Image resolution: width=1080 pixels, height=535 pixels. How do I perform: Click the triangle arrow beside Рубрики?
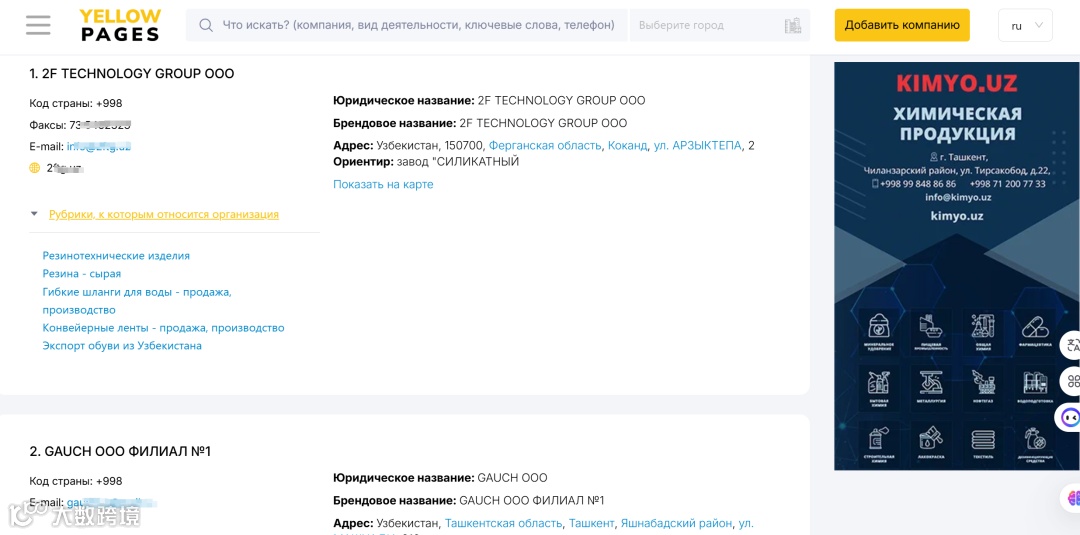click(34, 214)
